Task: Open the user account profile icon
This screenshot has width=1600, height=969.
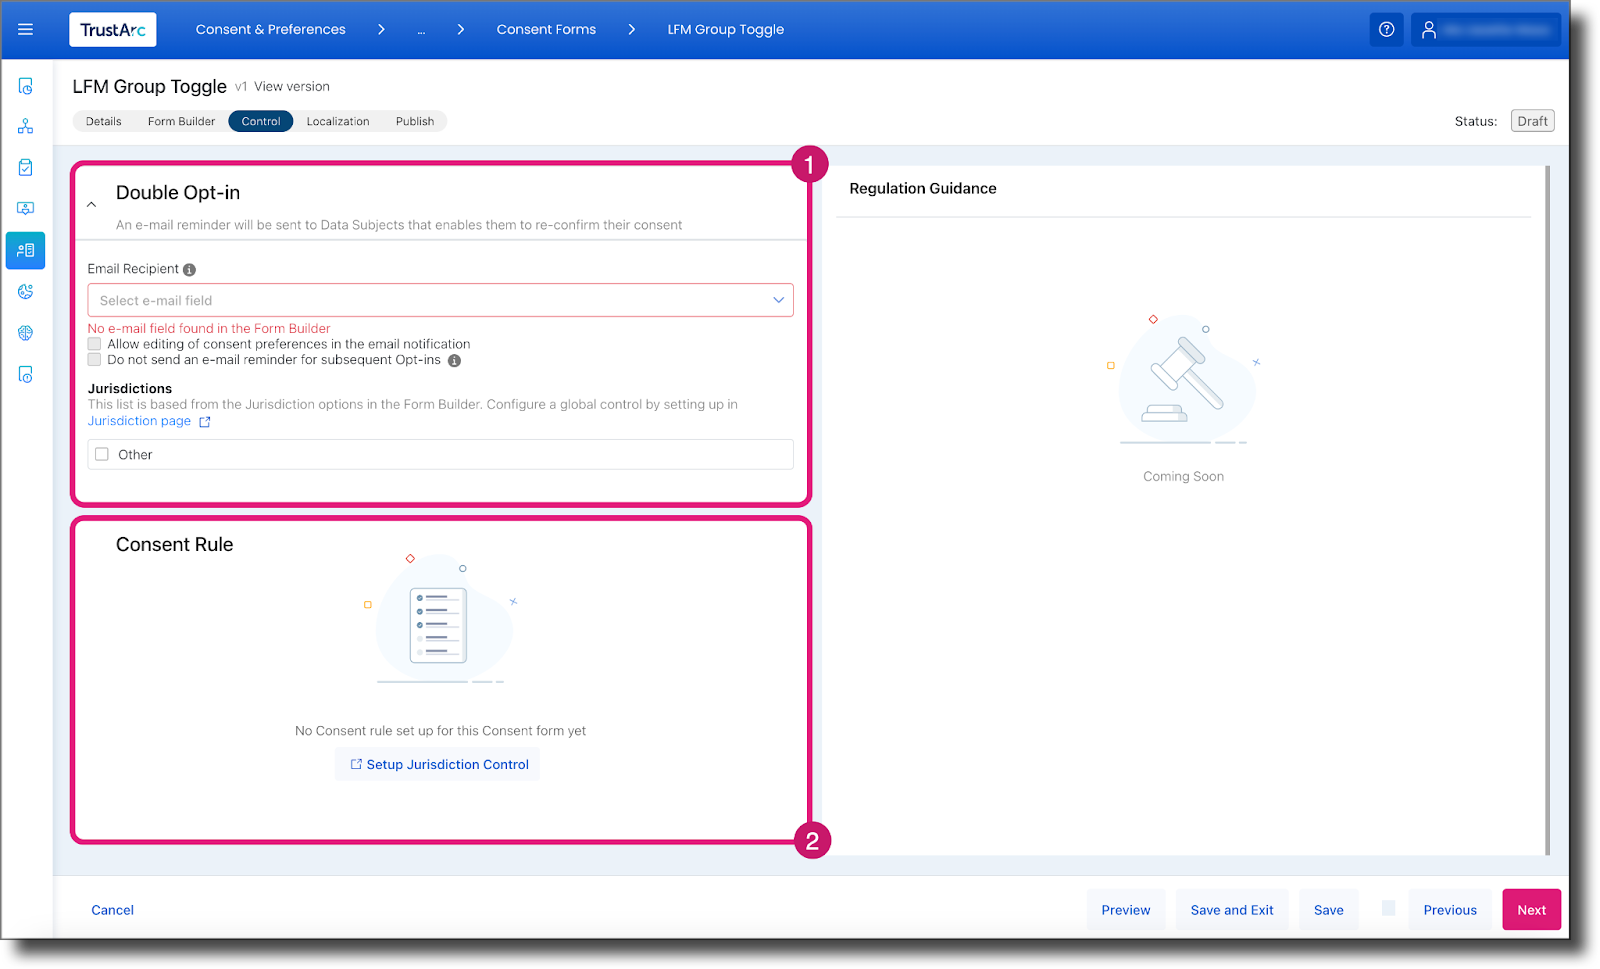Action: (1428, 29)
